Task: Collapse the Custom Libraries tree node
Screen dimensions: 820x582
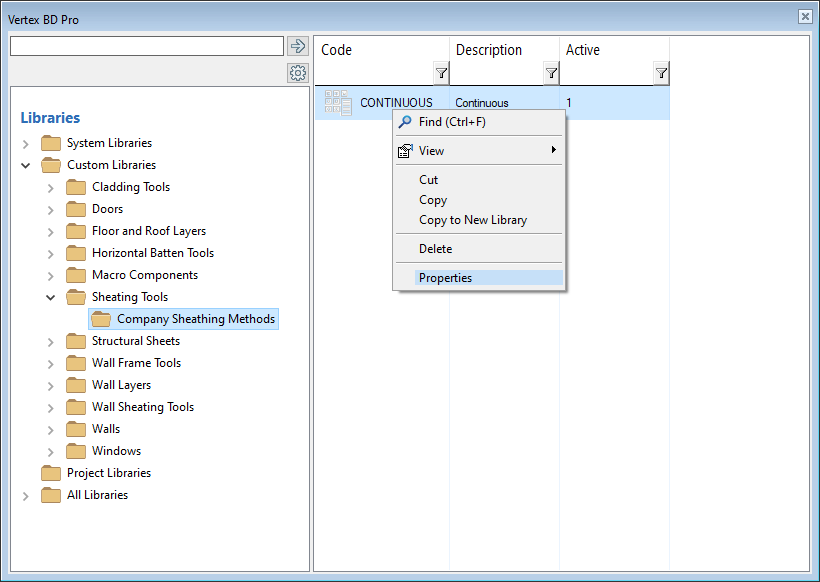Action: pyautogui.click(x=26, y=166)
